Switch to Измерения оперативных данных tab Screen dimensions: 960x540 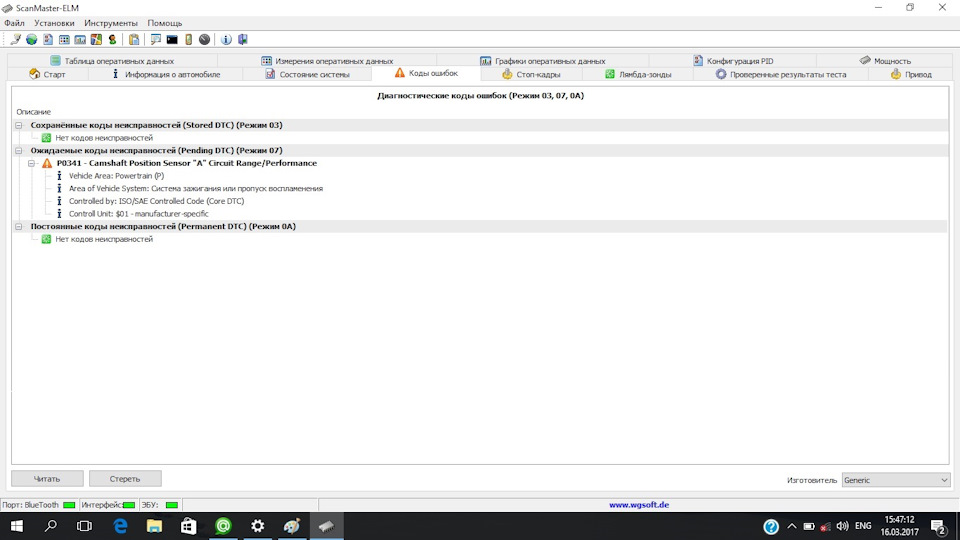click(327, 61)
